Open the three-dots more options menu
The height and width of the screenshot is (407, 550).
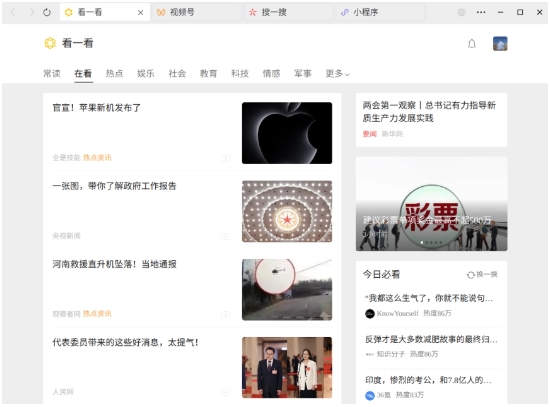(481, 12)
